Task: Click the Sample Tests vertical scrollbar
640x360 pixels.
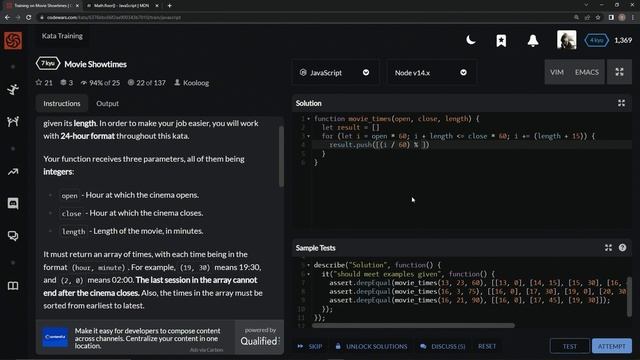Action: (x=629, y=297)
